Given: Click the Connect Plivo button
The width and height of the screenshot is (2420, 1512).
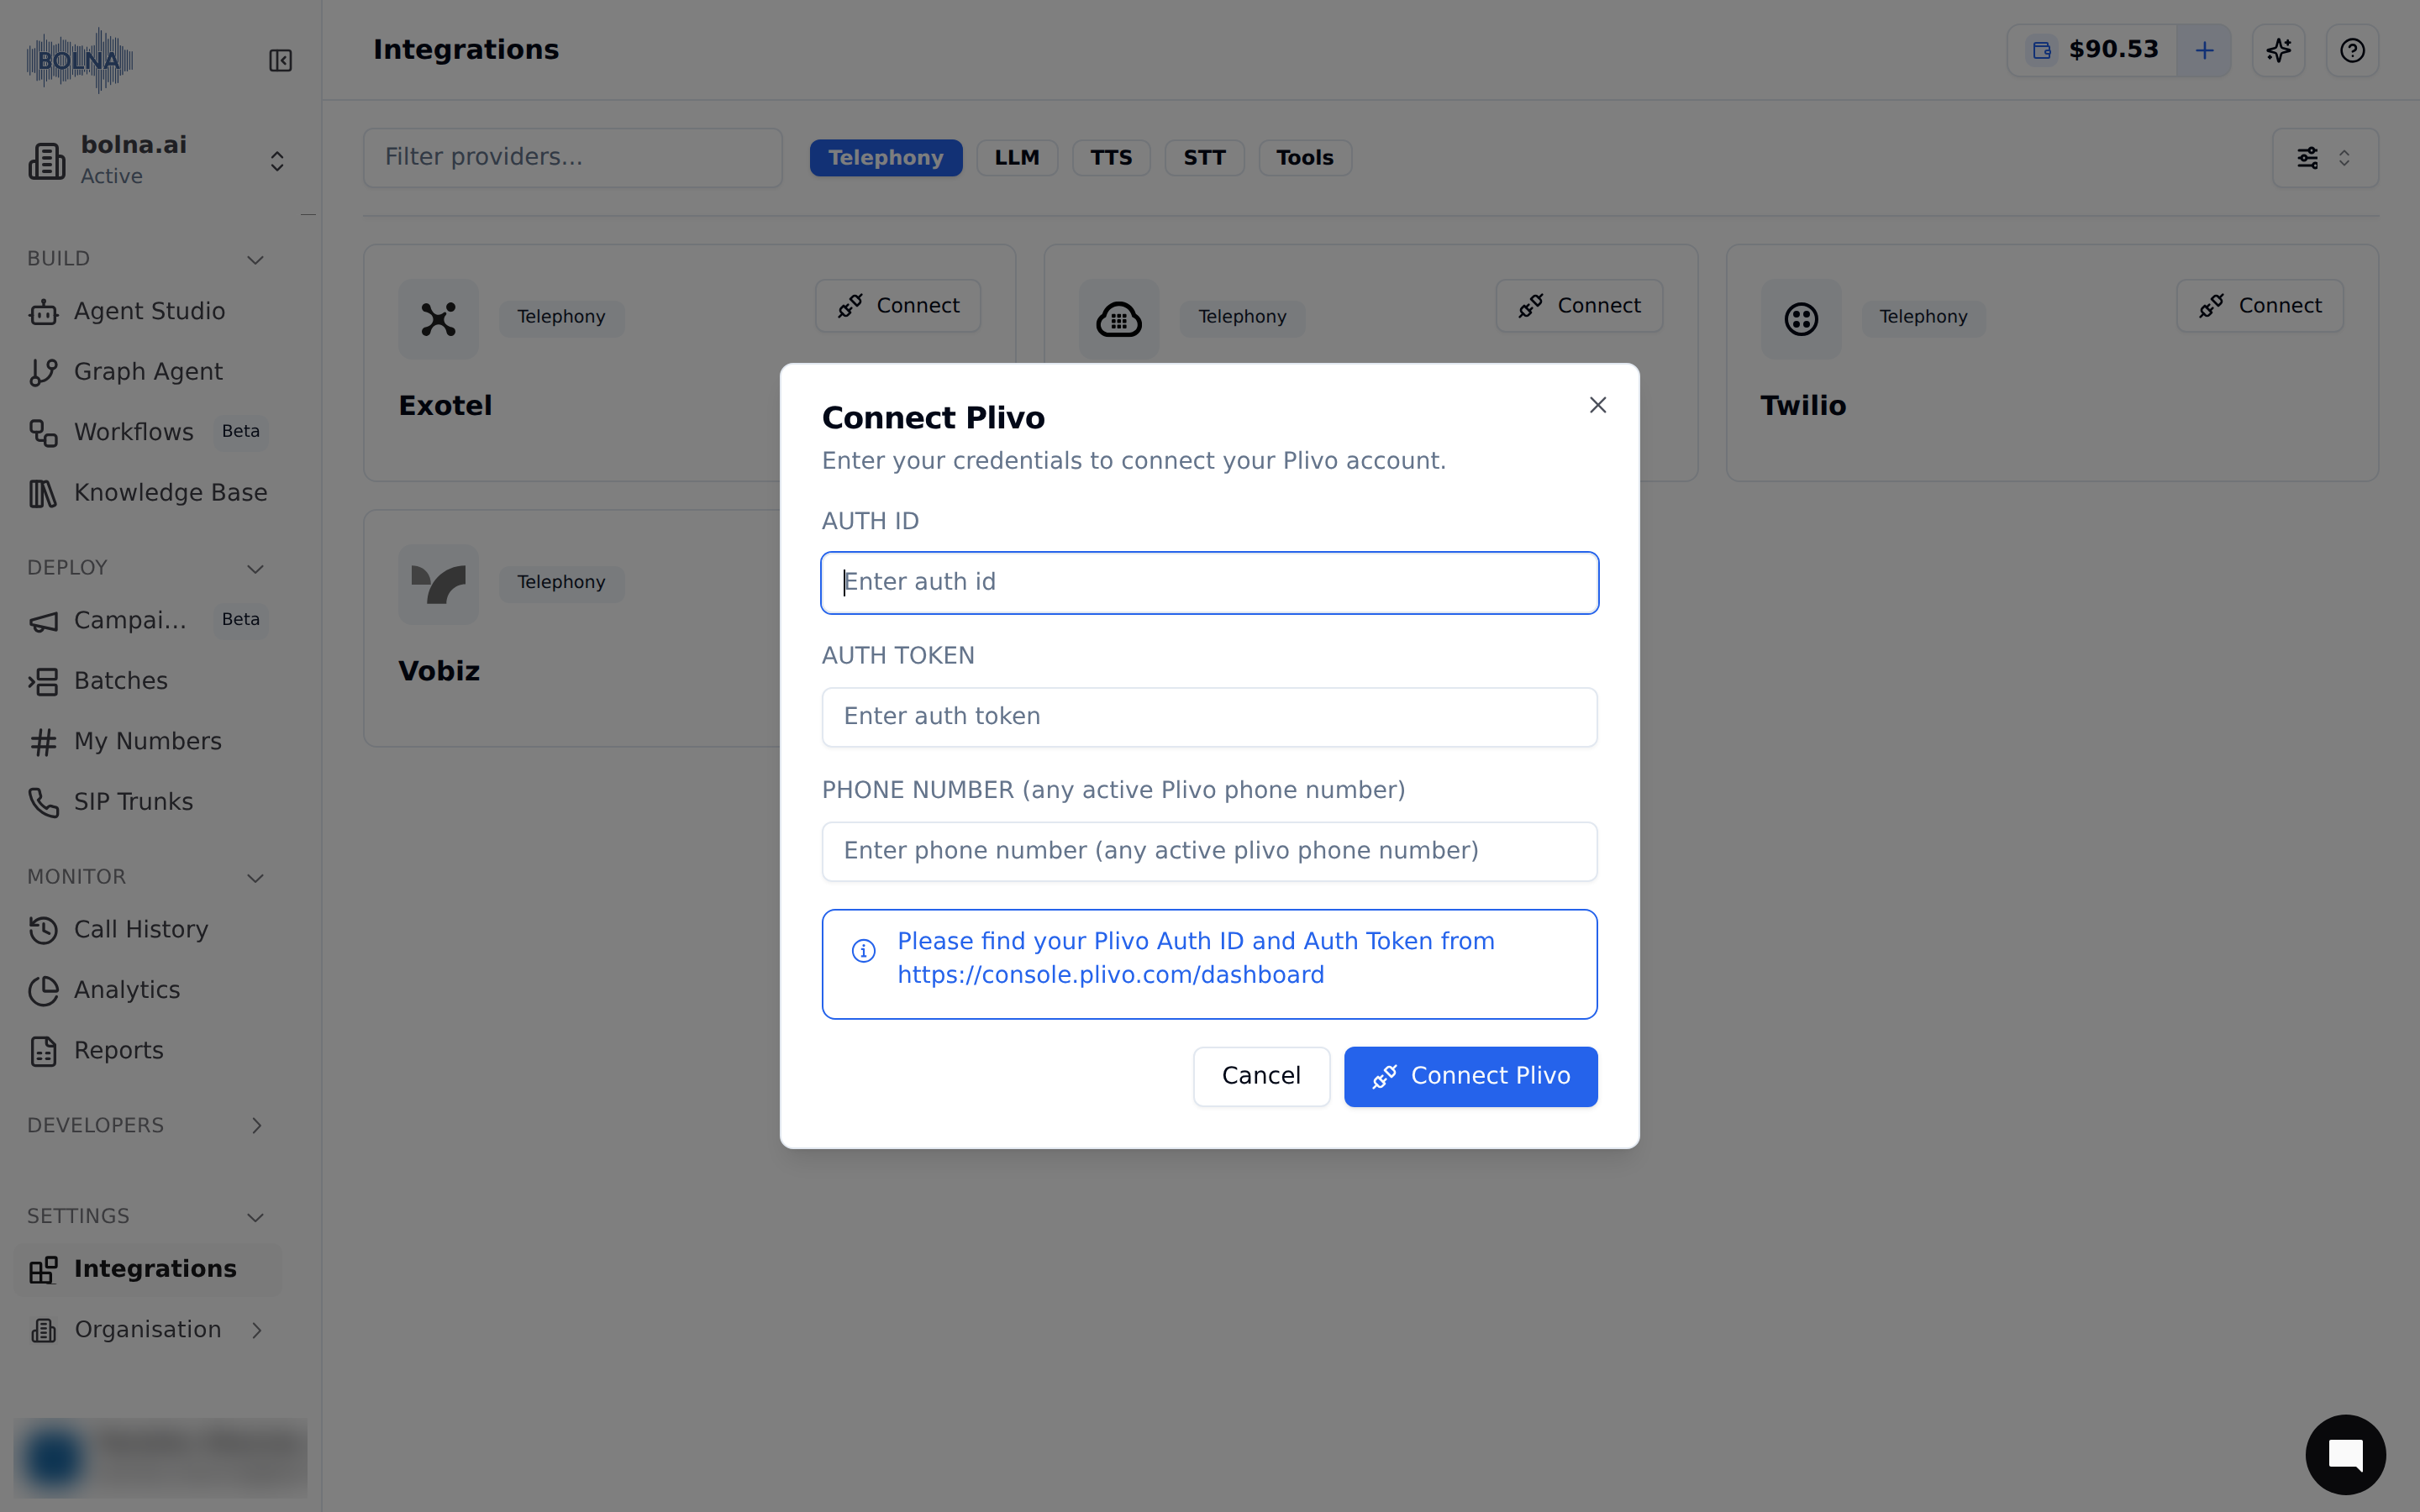Looking at the screenshot, I should click(x=1470, y=1076).
